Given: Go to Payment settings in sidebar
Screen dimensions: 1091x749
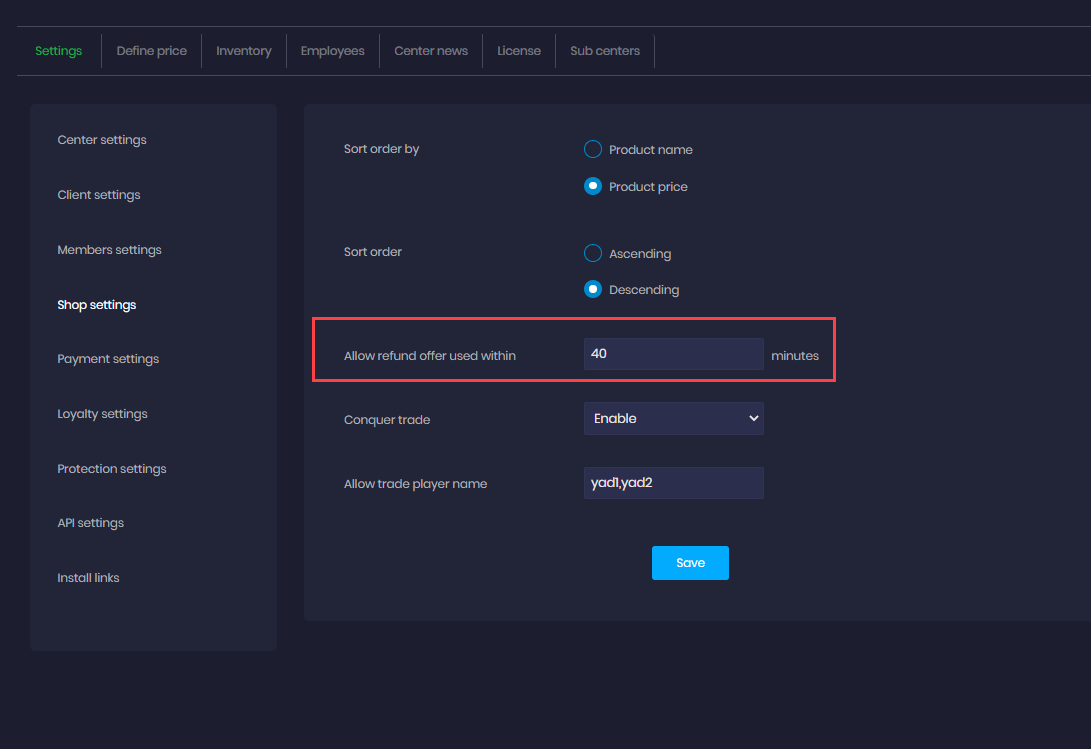Looking at the screenshot, I should 108,359.
